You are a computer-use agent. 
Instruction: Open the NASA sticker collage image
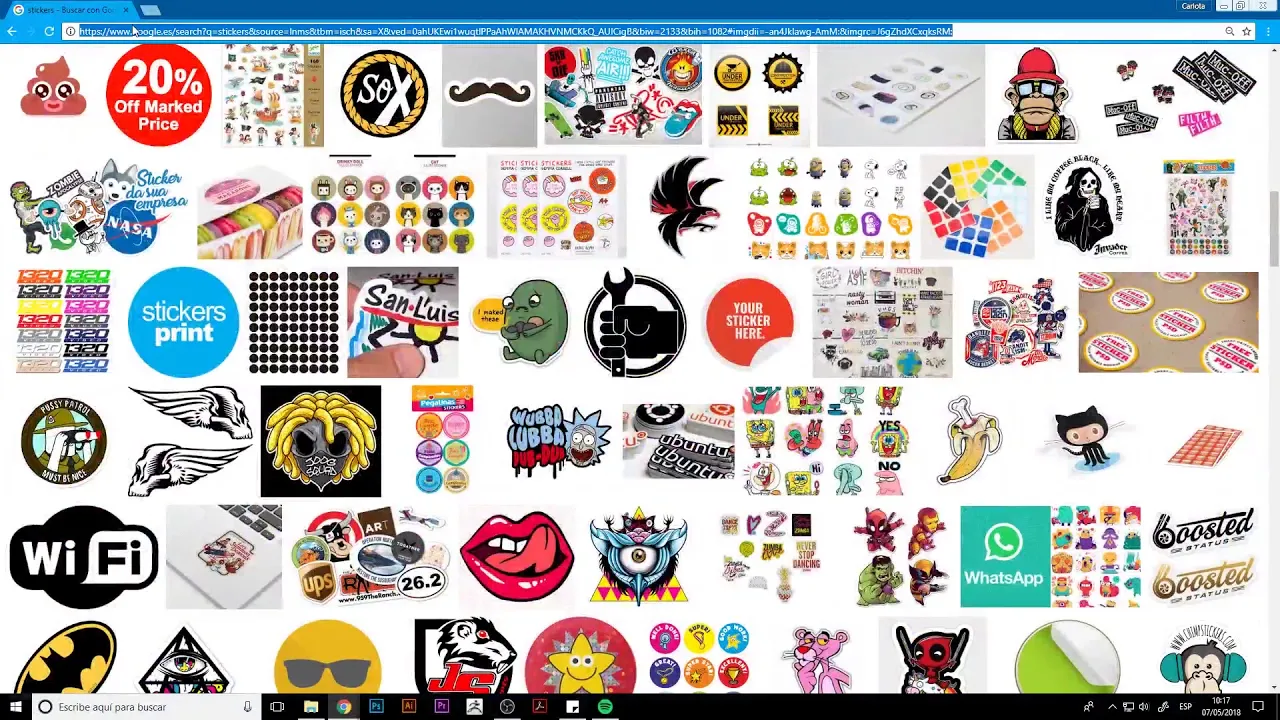coord(98,208)
